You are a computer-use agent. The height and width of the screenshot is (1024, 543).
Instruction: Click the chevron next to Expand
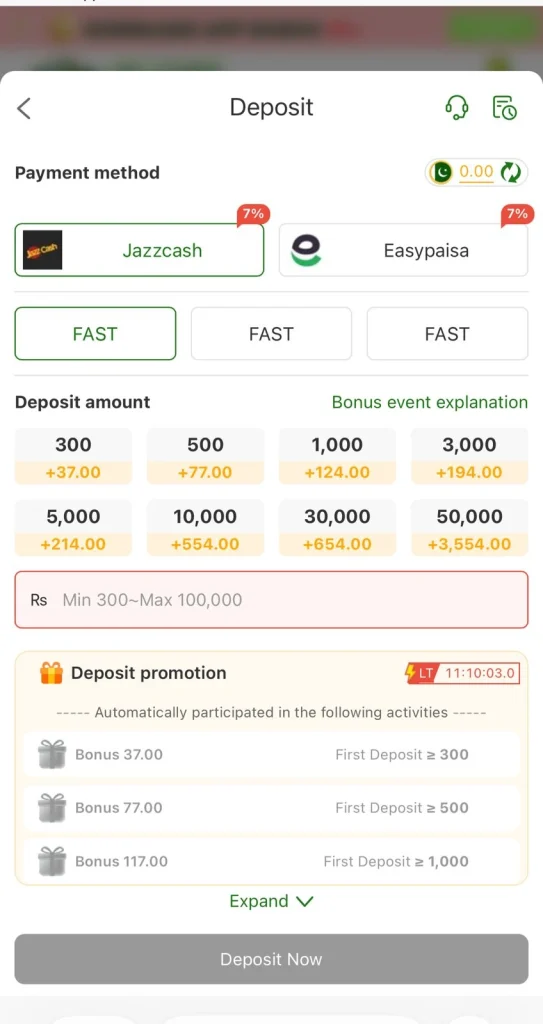(x=304, y=902)
